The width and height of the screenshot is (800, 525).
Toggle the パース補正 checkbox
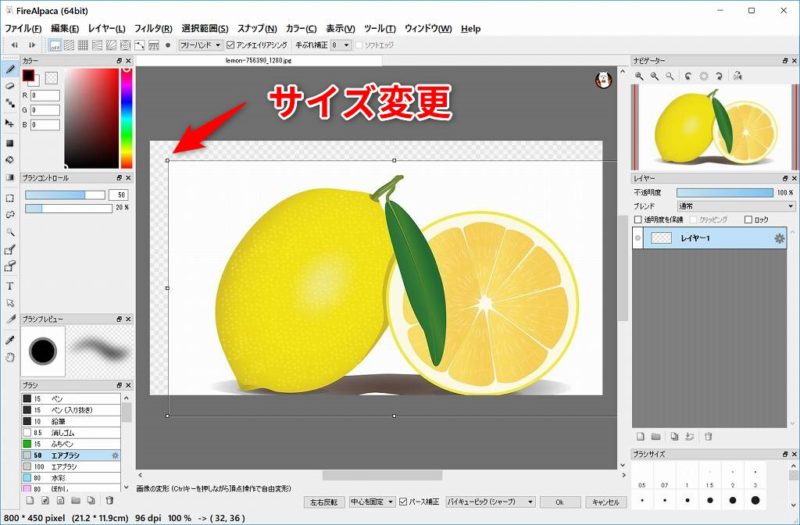[x=404, y=501]
